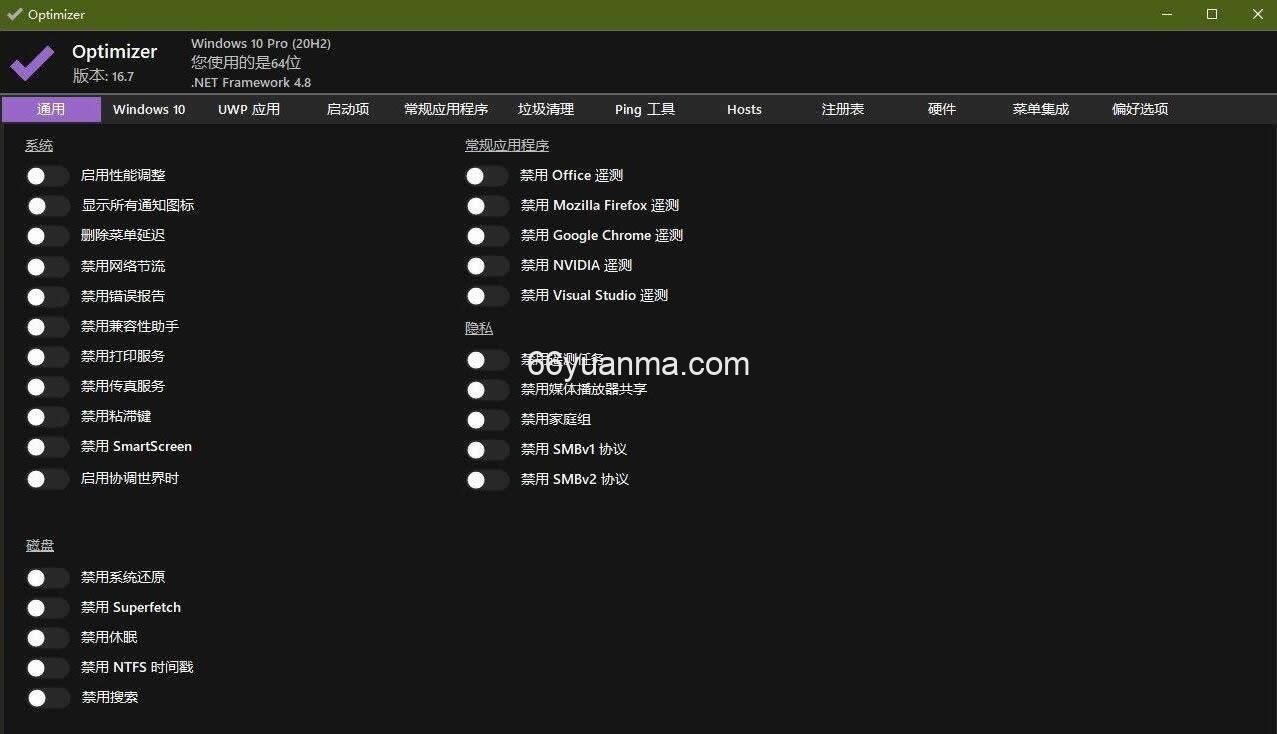Enable 禁用 Office 遥测

pos(486,175)
